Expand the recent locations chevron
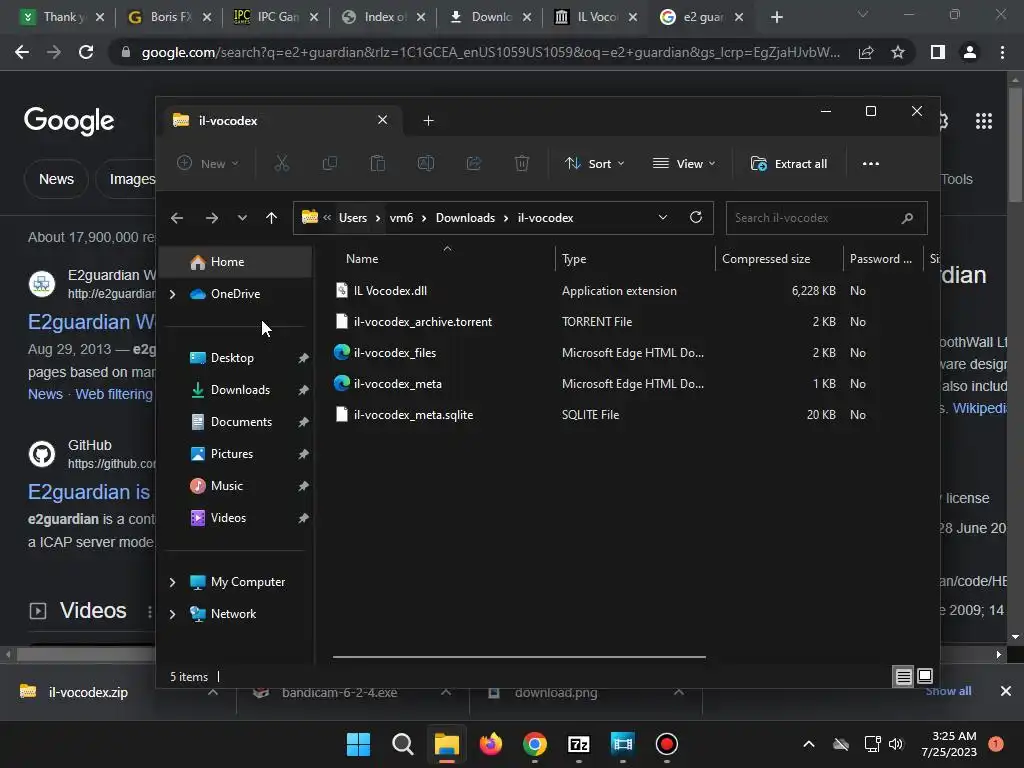Screen dimensions: 1024x768 click(x=242, y=218)
